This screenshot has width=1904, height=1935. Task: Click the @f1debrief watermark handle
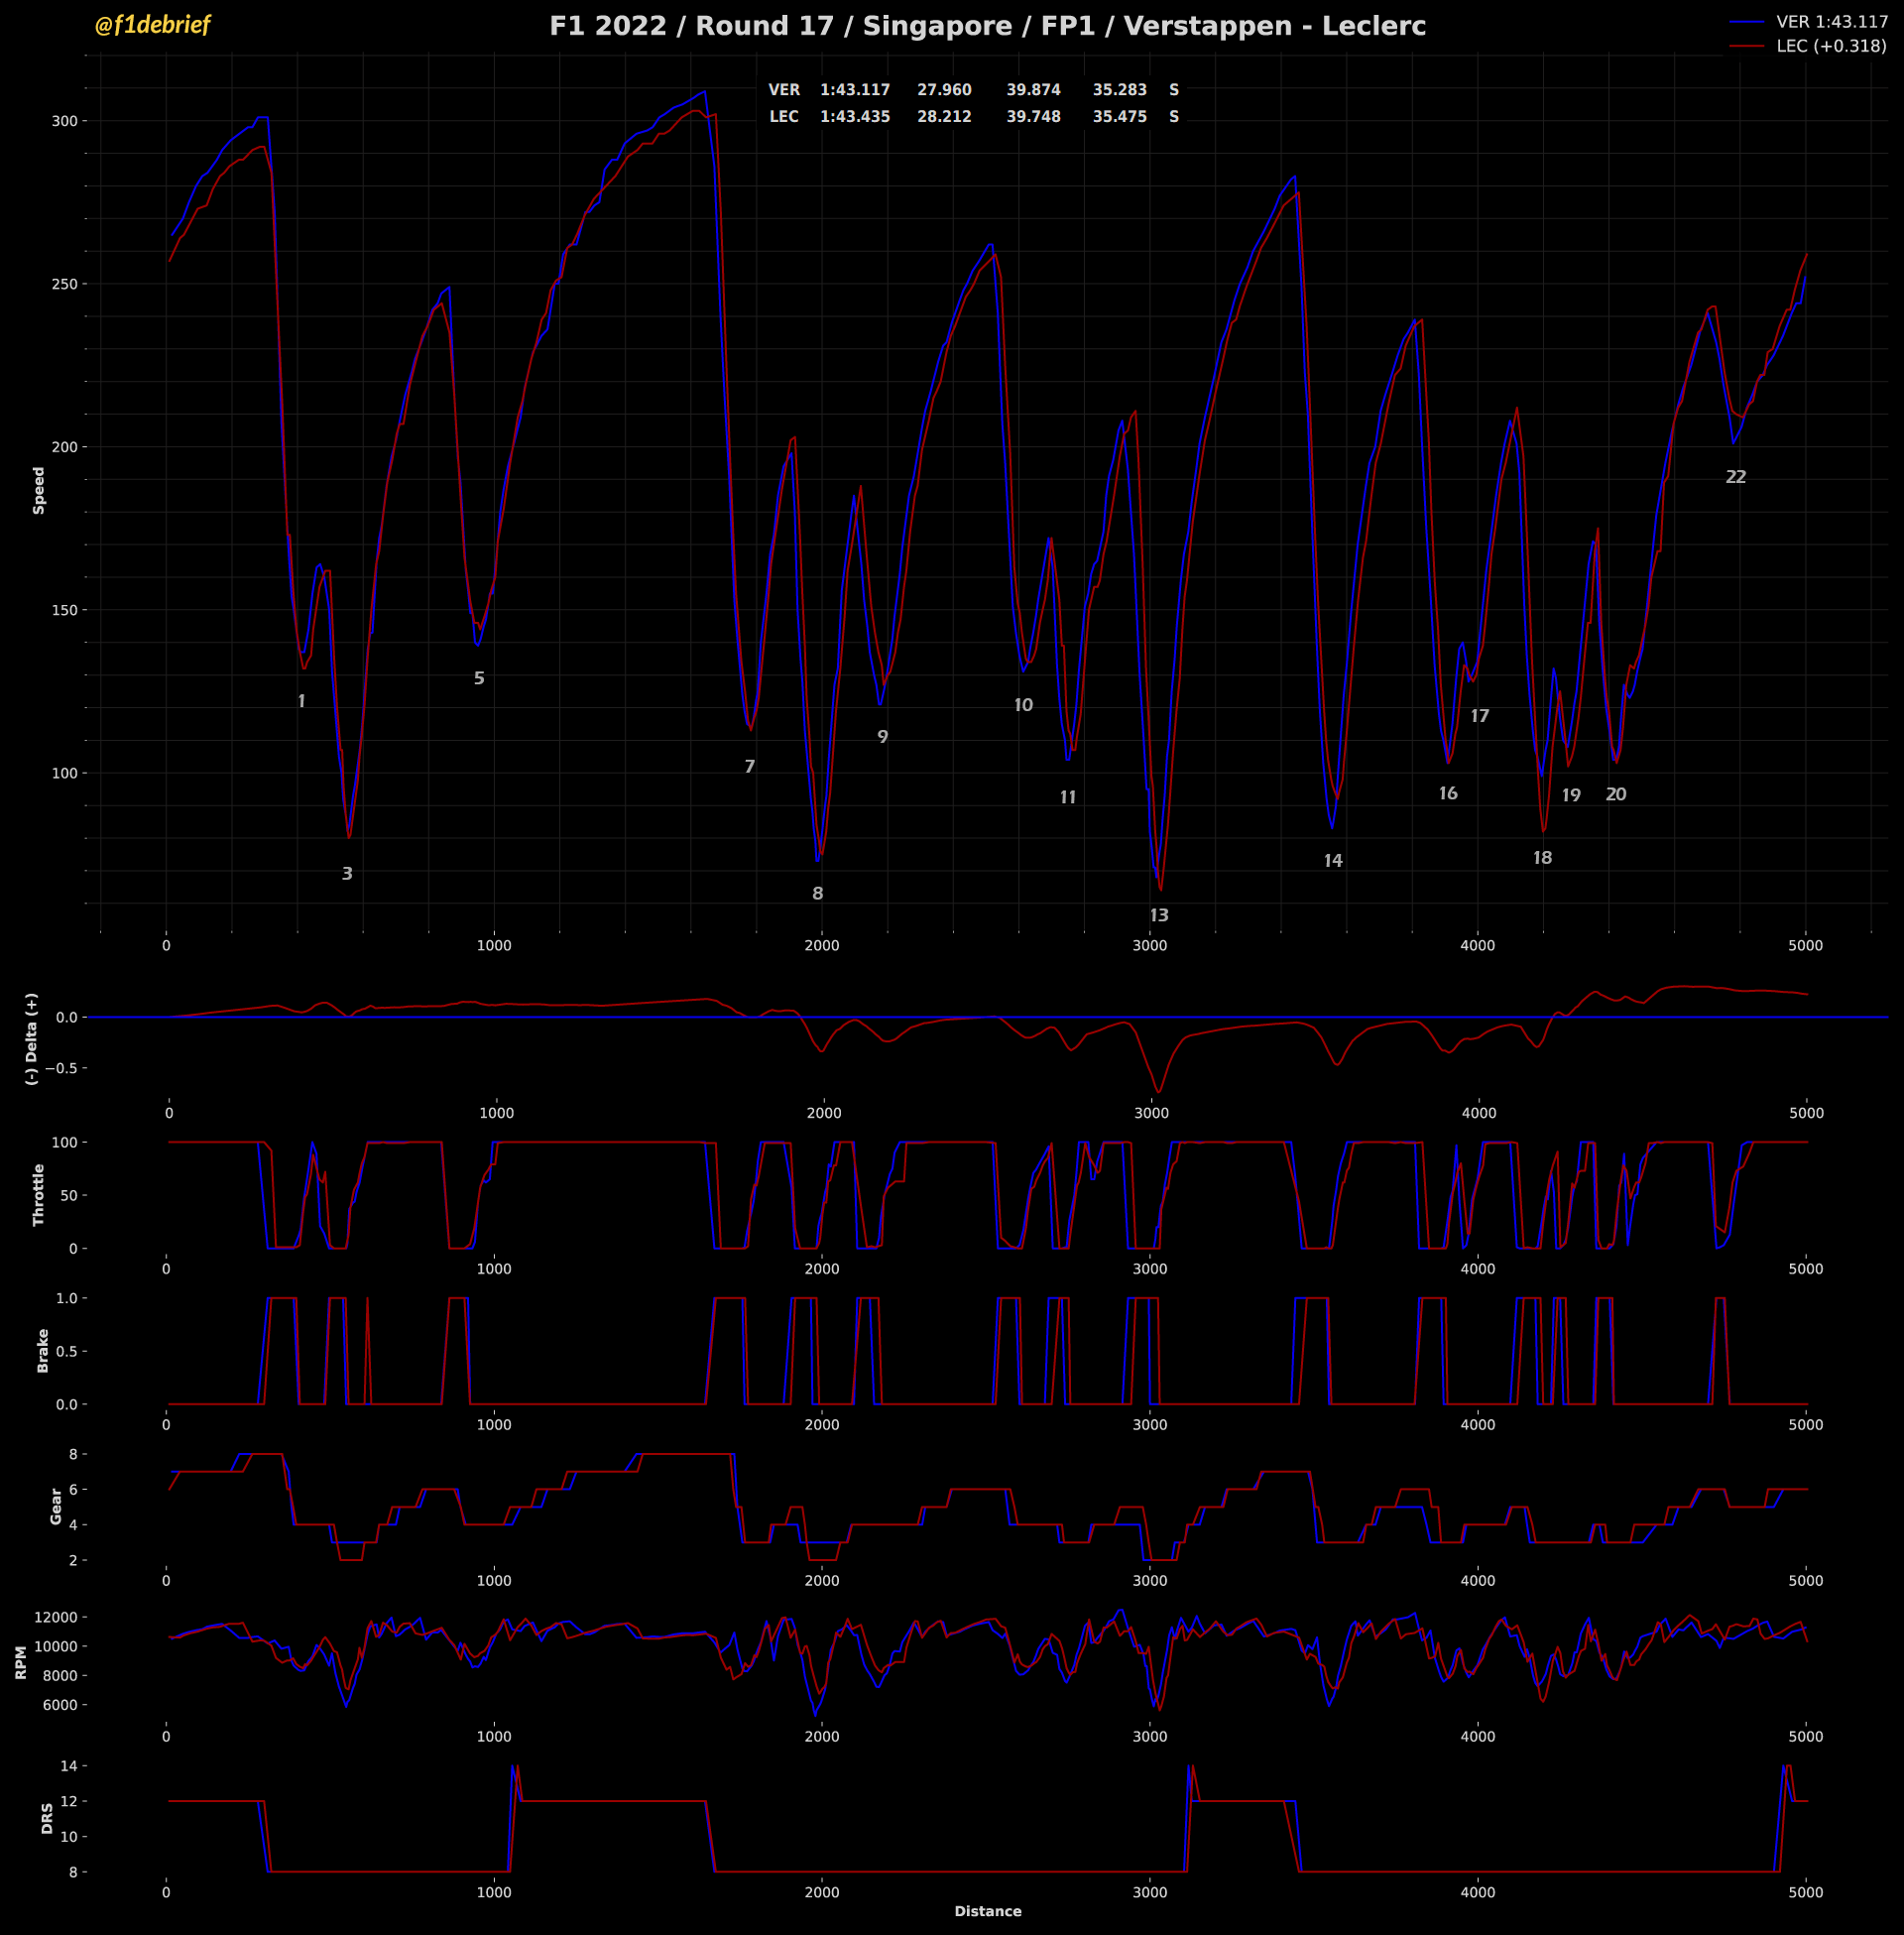coord(152,25)
